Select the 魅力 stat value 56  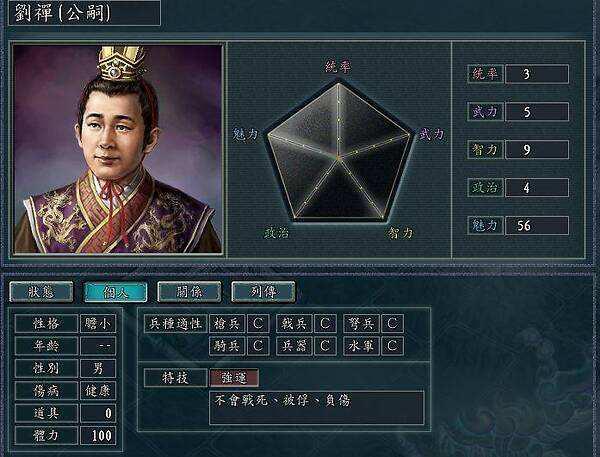coord(537,225)
